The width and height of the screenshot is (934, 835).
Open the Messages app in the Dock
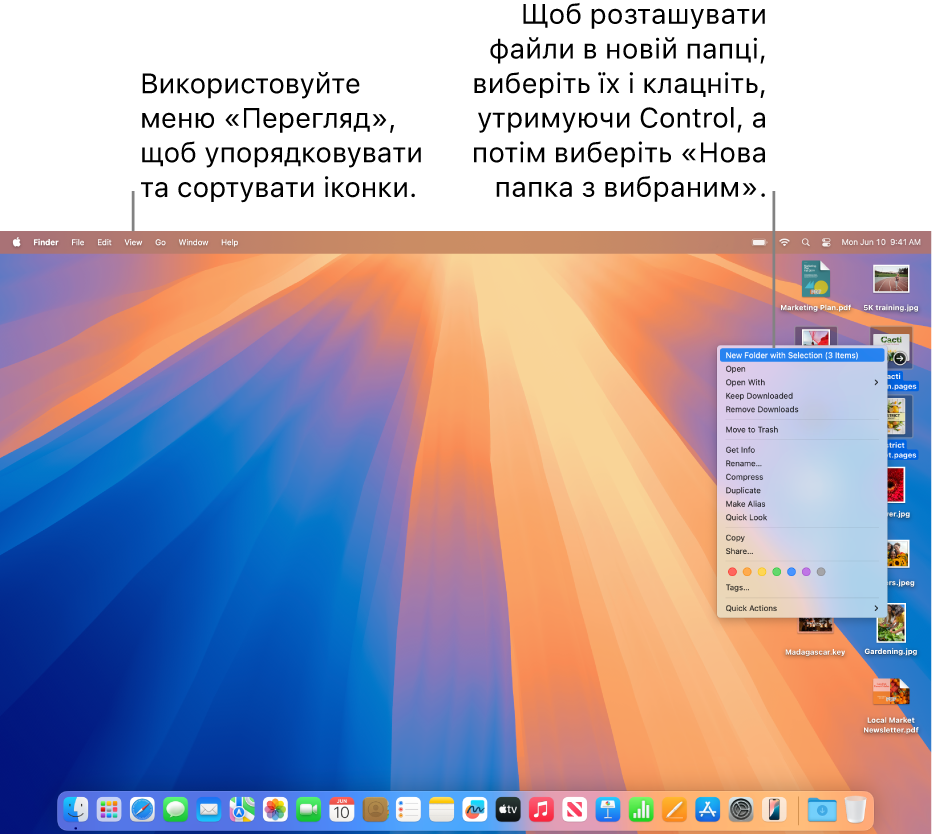[176, 810]
